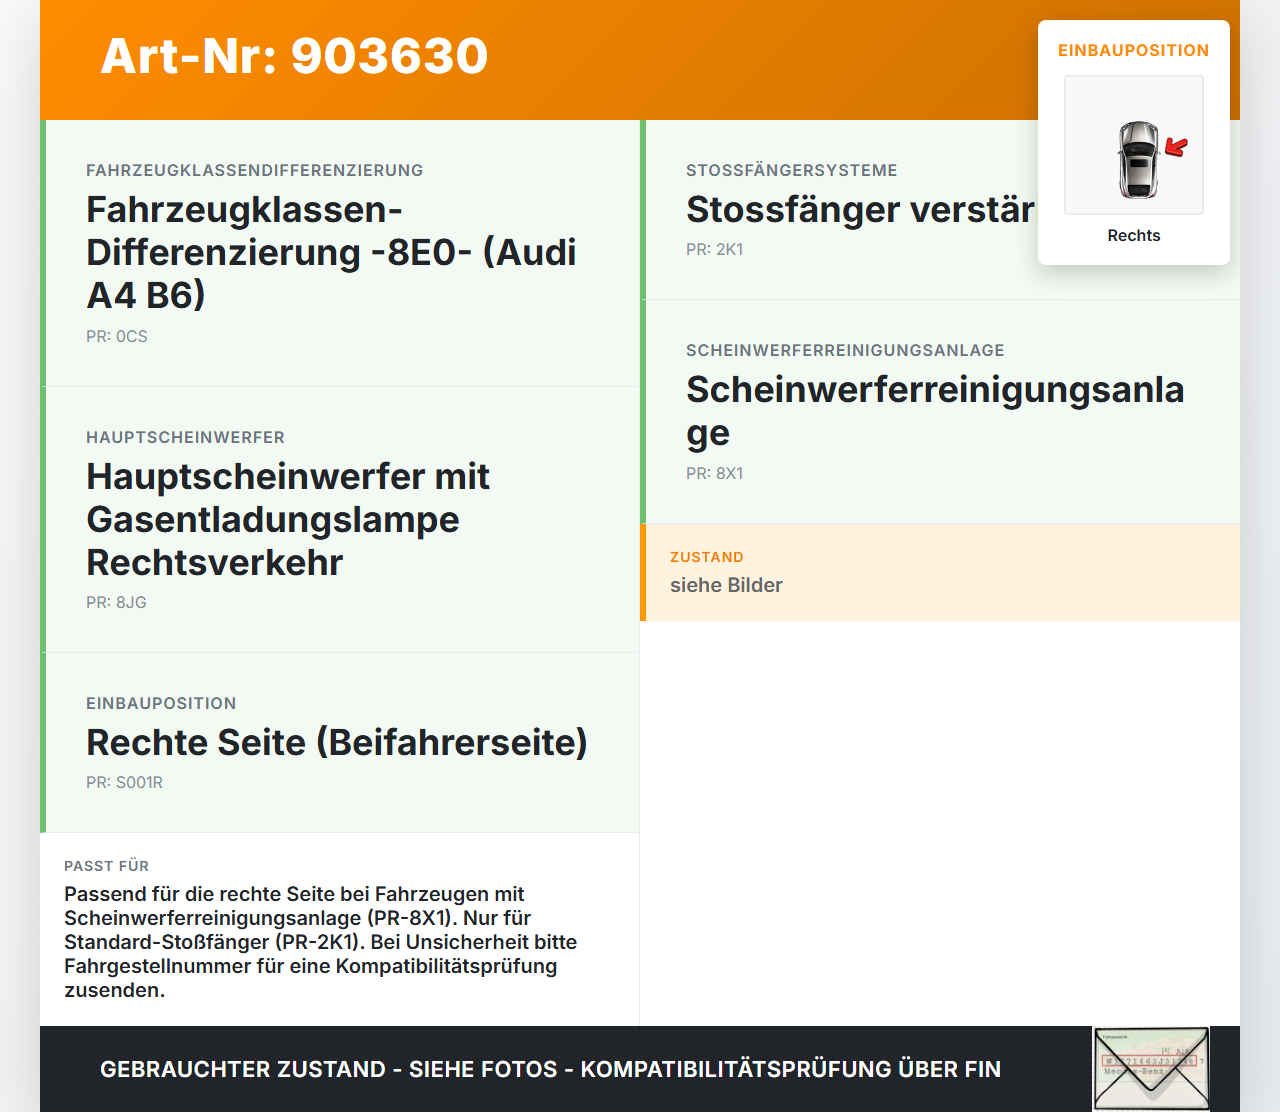Click the car position image with red arrow
The image size is (1280, 1113).
point(1134,145)
